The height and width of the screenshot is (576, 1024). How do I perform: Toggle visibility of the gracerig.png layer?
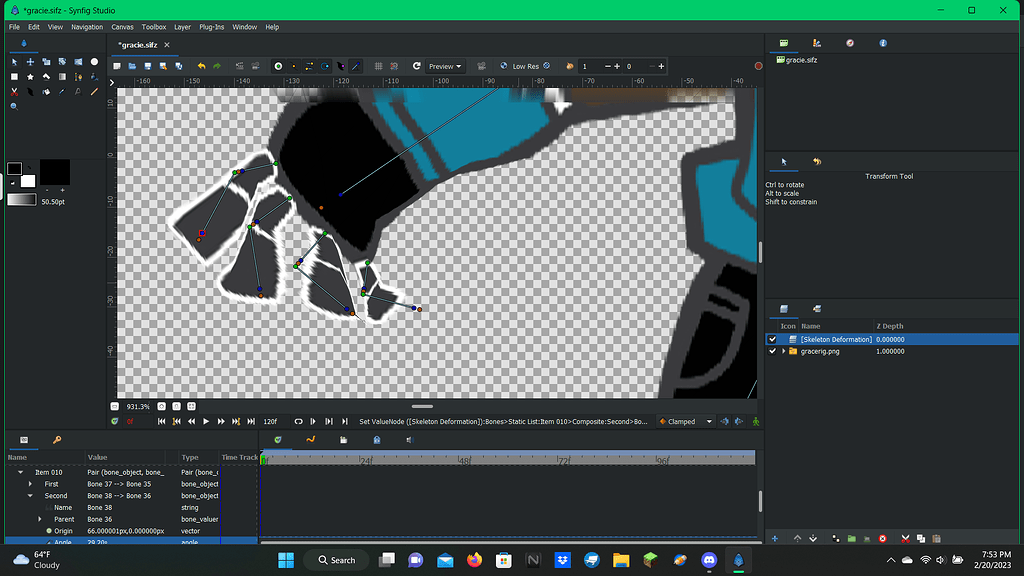(772, 351)
